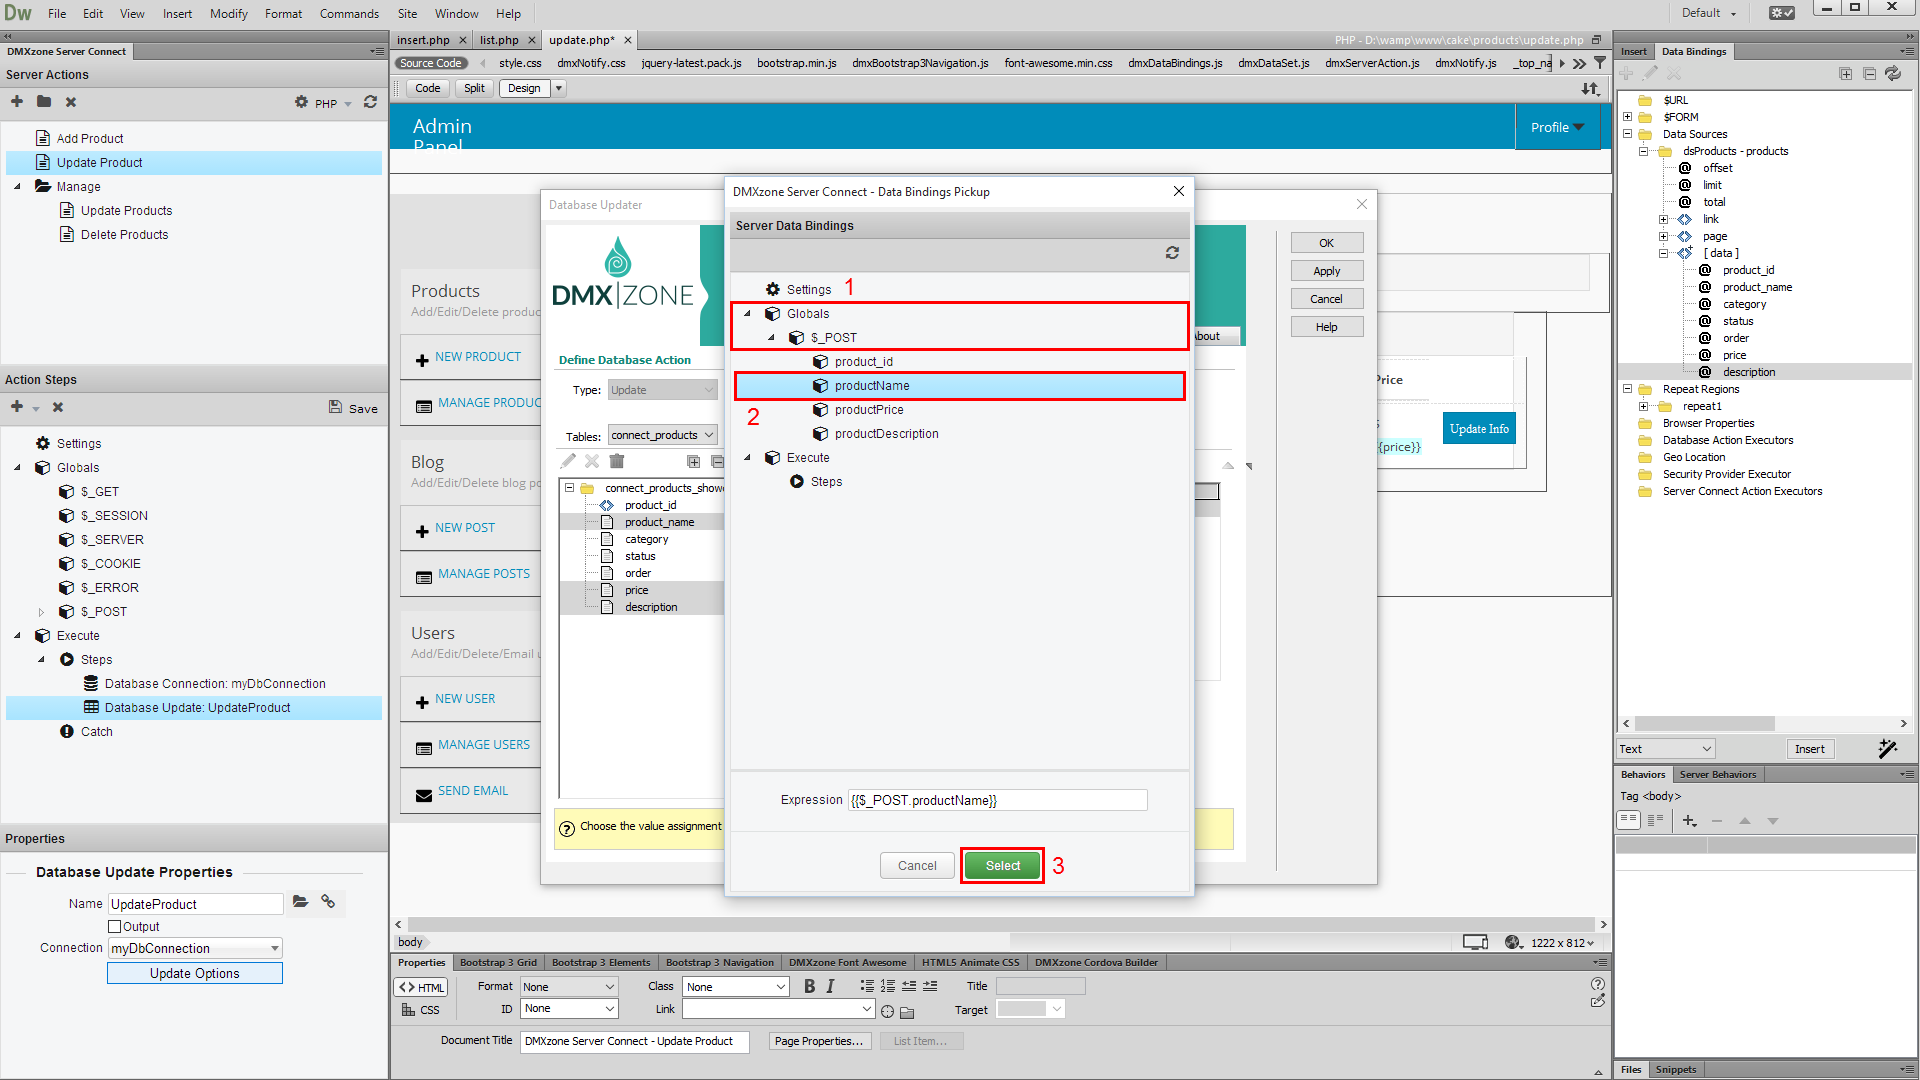Insert ordered list in Properties panel
This screenshot has height=1080, width=1920.
(888, 987)
